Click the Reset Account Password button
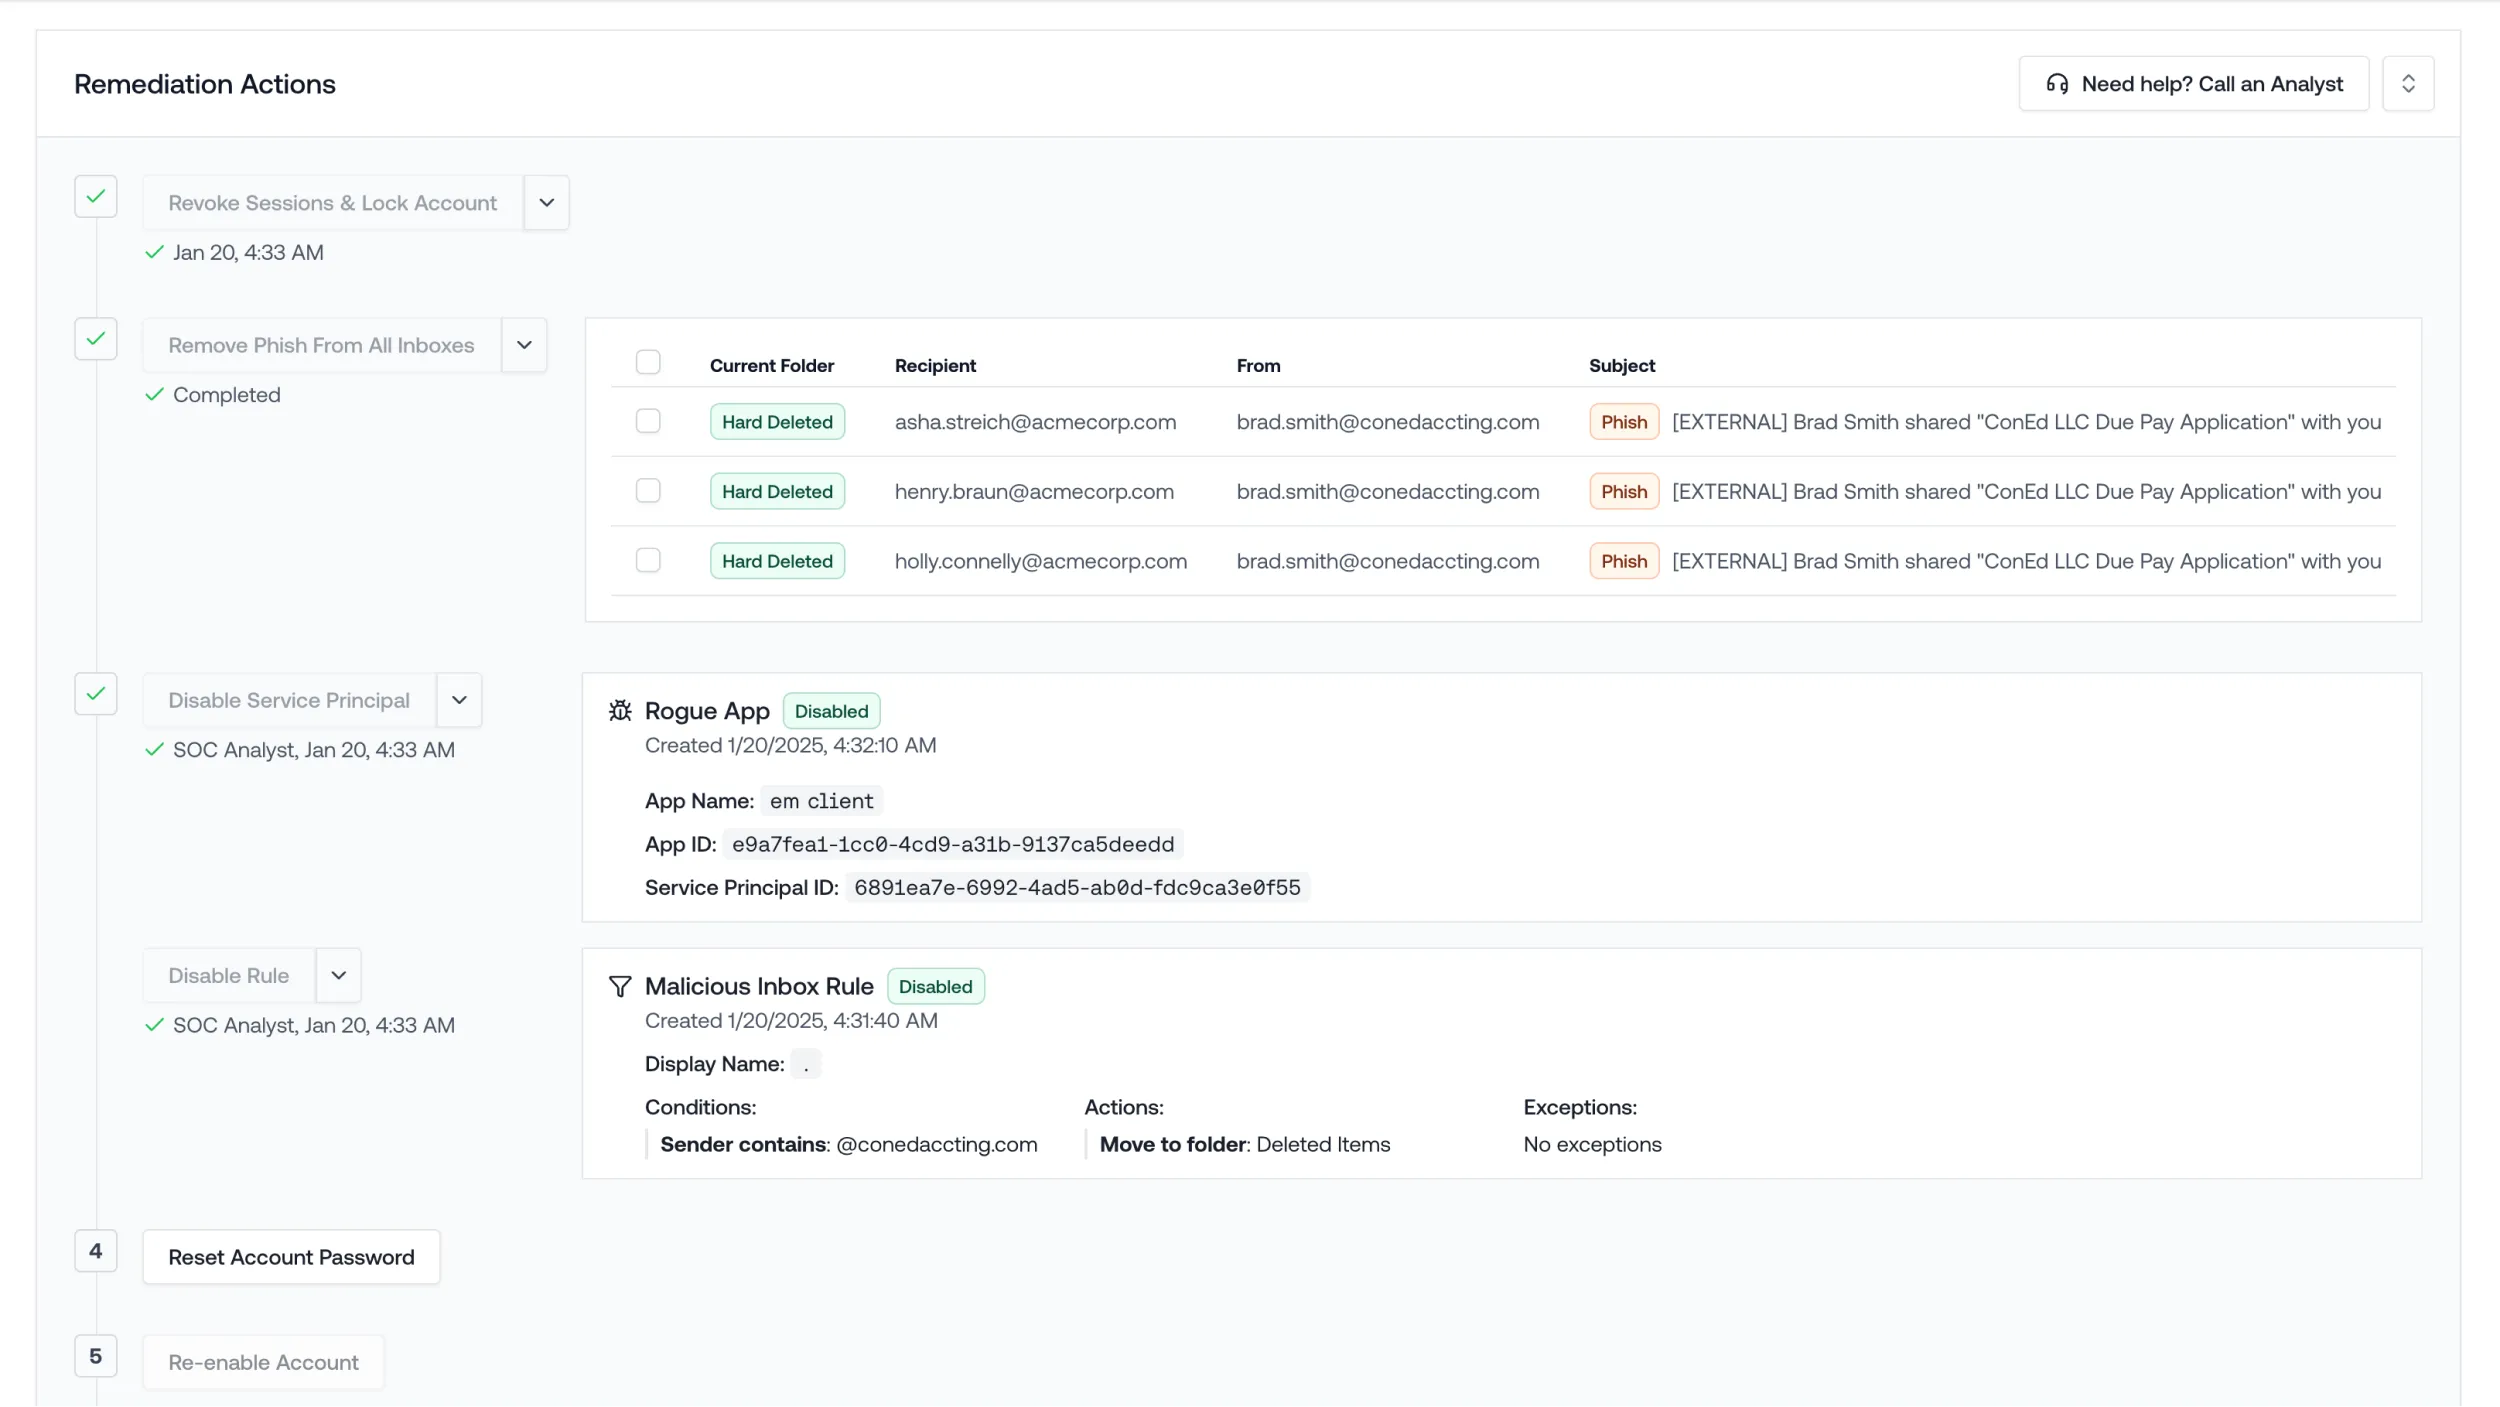Screen dimensions: 2500x1407 point(291,1257)
